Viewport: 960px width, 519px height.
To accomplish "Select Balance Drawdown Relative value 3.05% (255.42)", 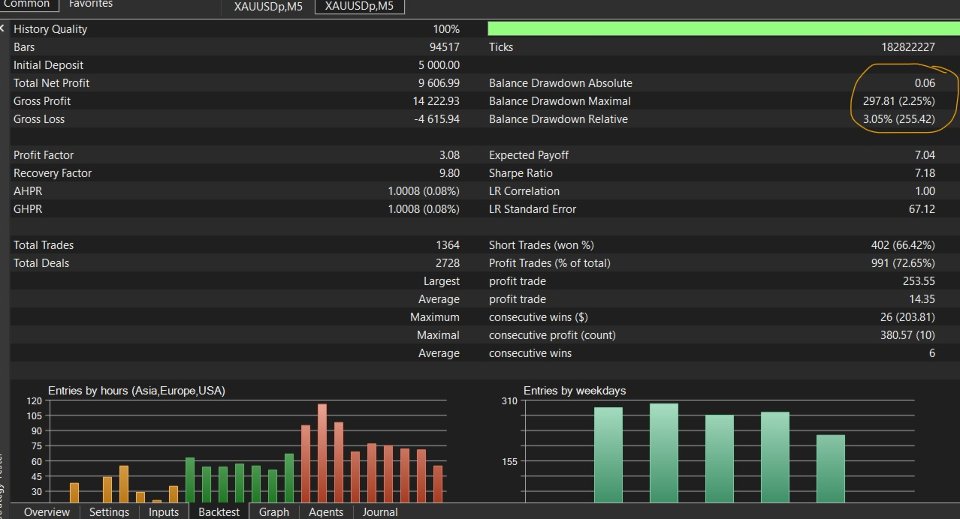I will 899,119.
